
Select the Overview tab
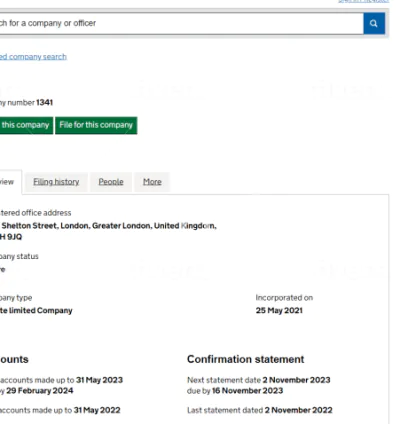(x=11, y=182)
